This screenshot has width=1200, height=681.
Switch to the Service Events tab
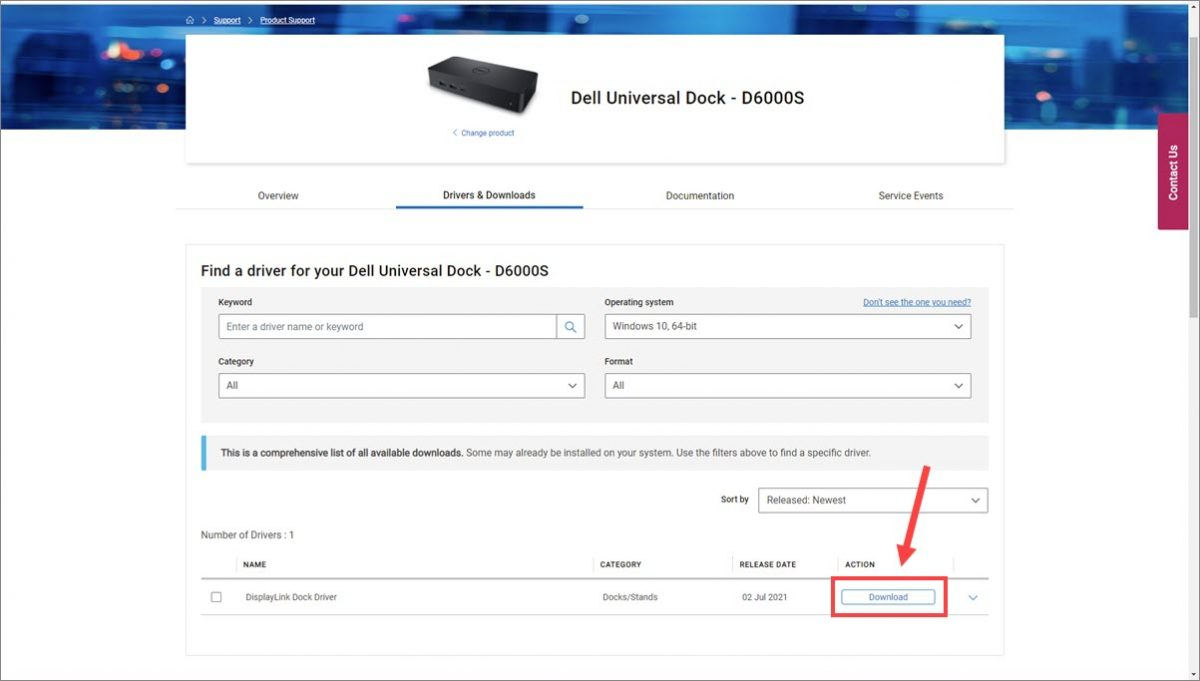point(910,195)
